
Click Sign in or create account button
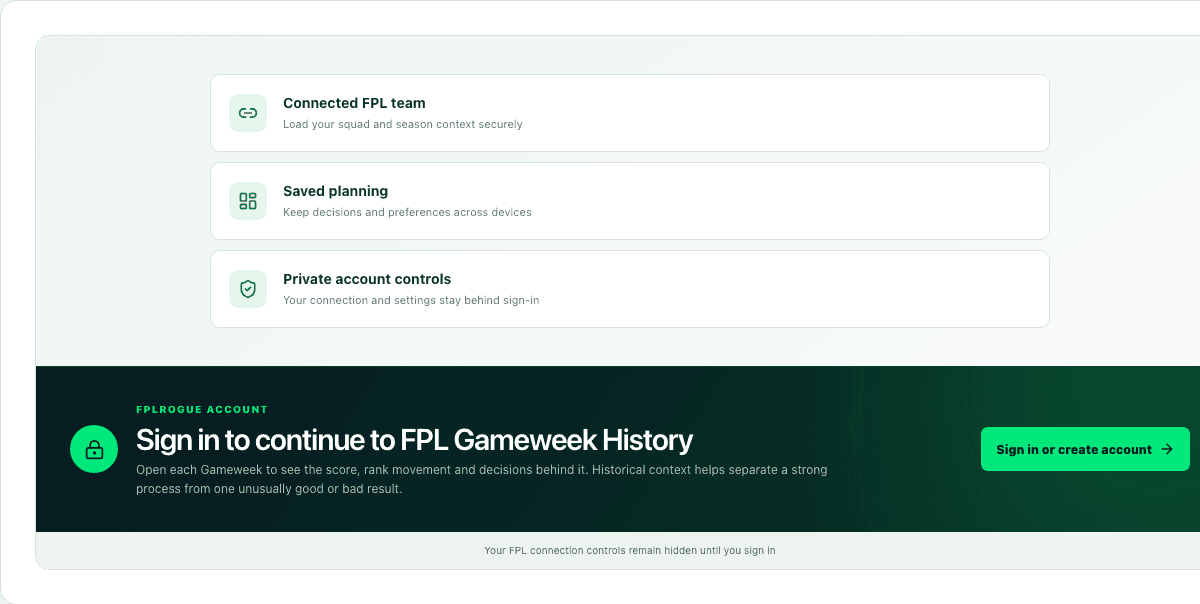(1085, 449)
